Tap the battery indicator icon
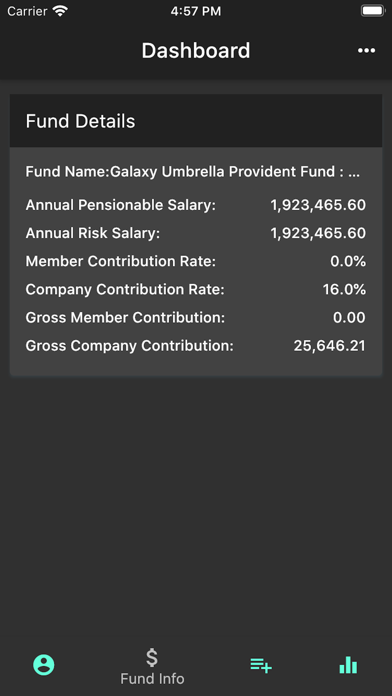The image size is (392, 696). tap(372, 11)
